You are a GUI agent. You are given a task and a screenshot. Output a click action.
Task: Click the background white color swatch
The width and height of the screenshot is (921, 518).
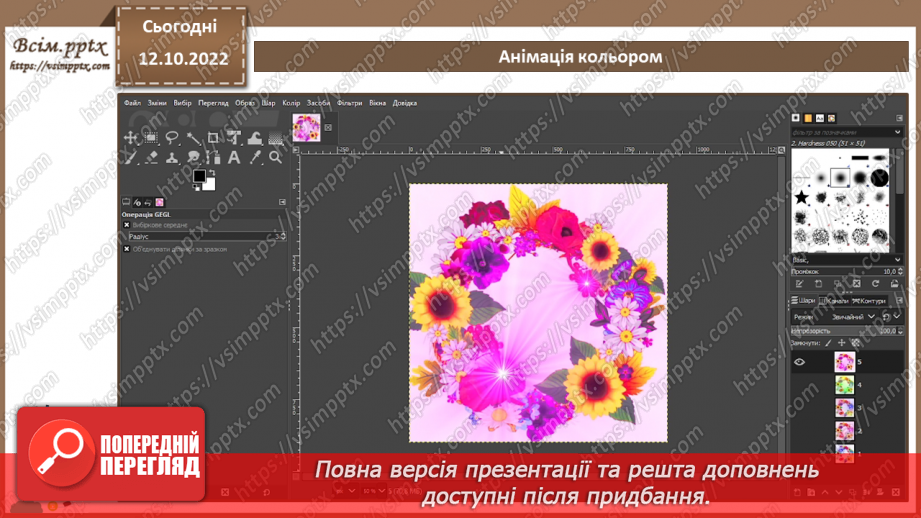click(x=210, y=185)
